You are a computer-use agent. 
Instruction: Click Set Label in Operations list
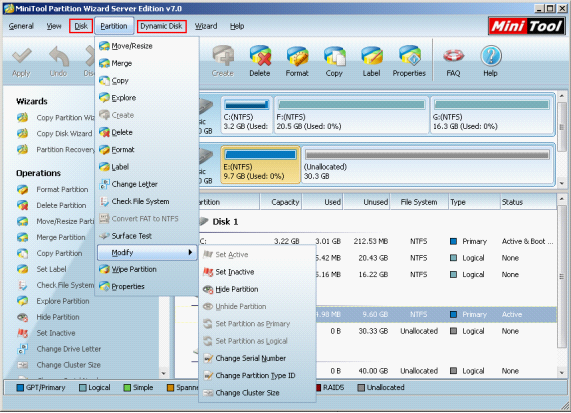(51, 269)
